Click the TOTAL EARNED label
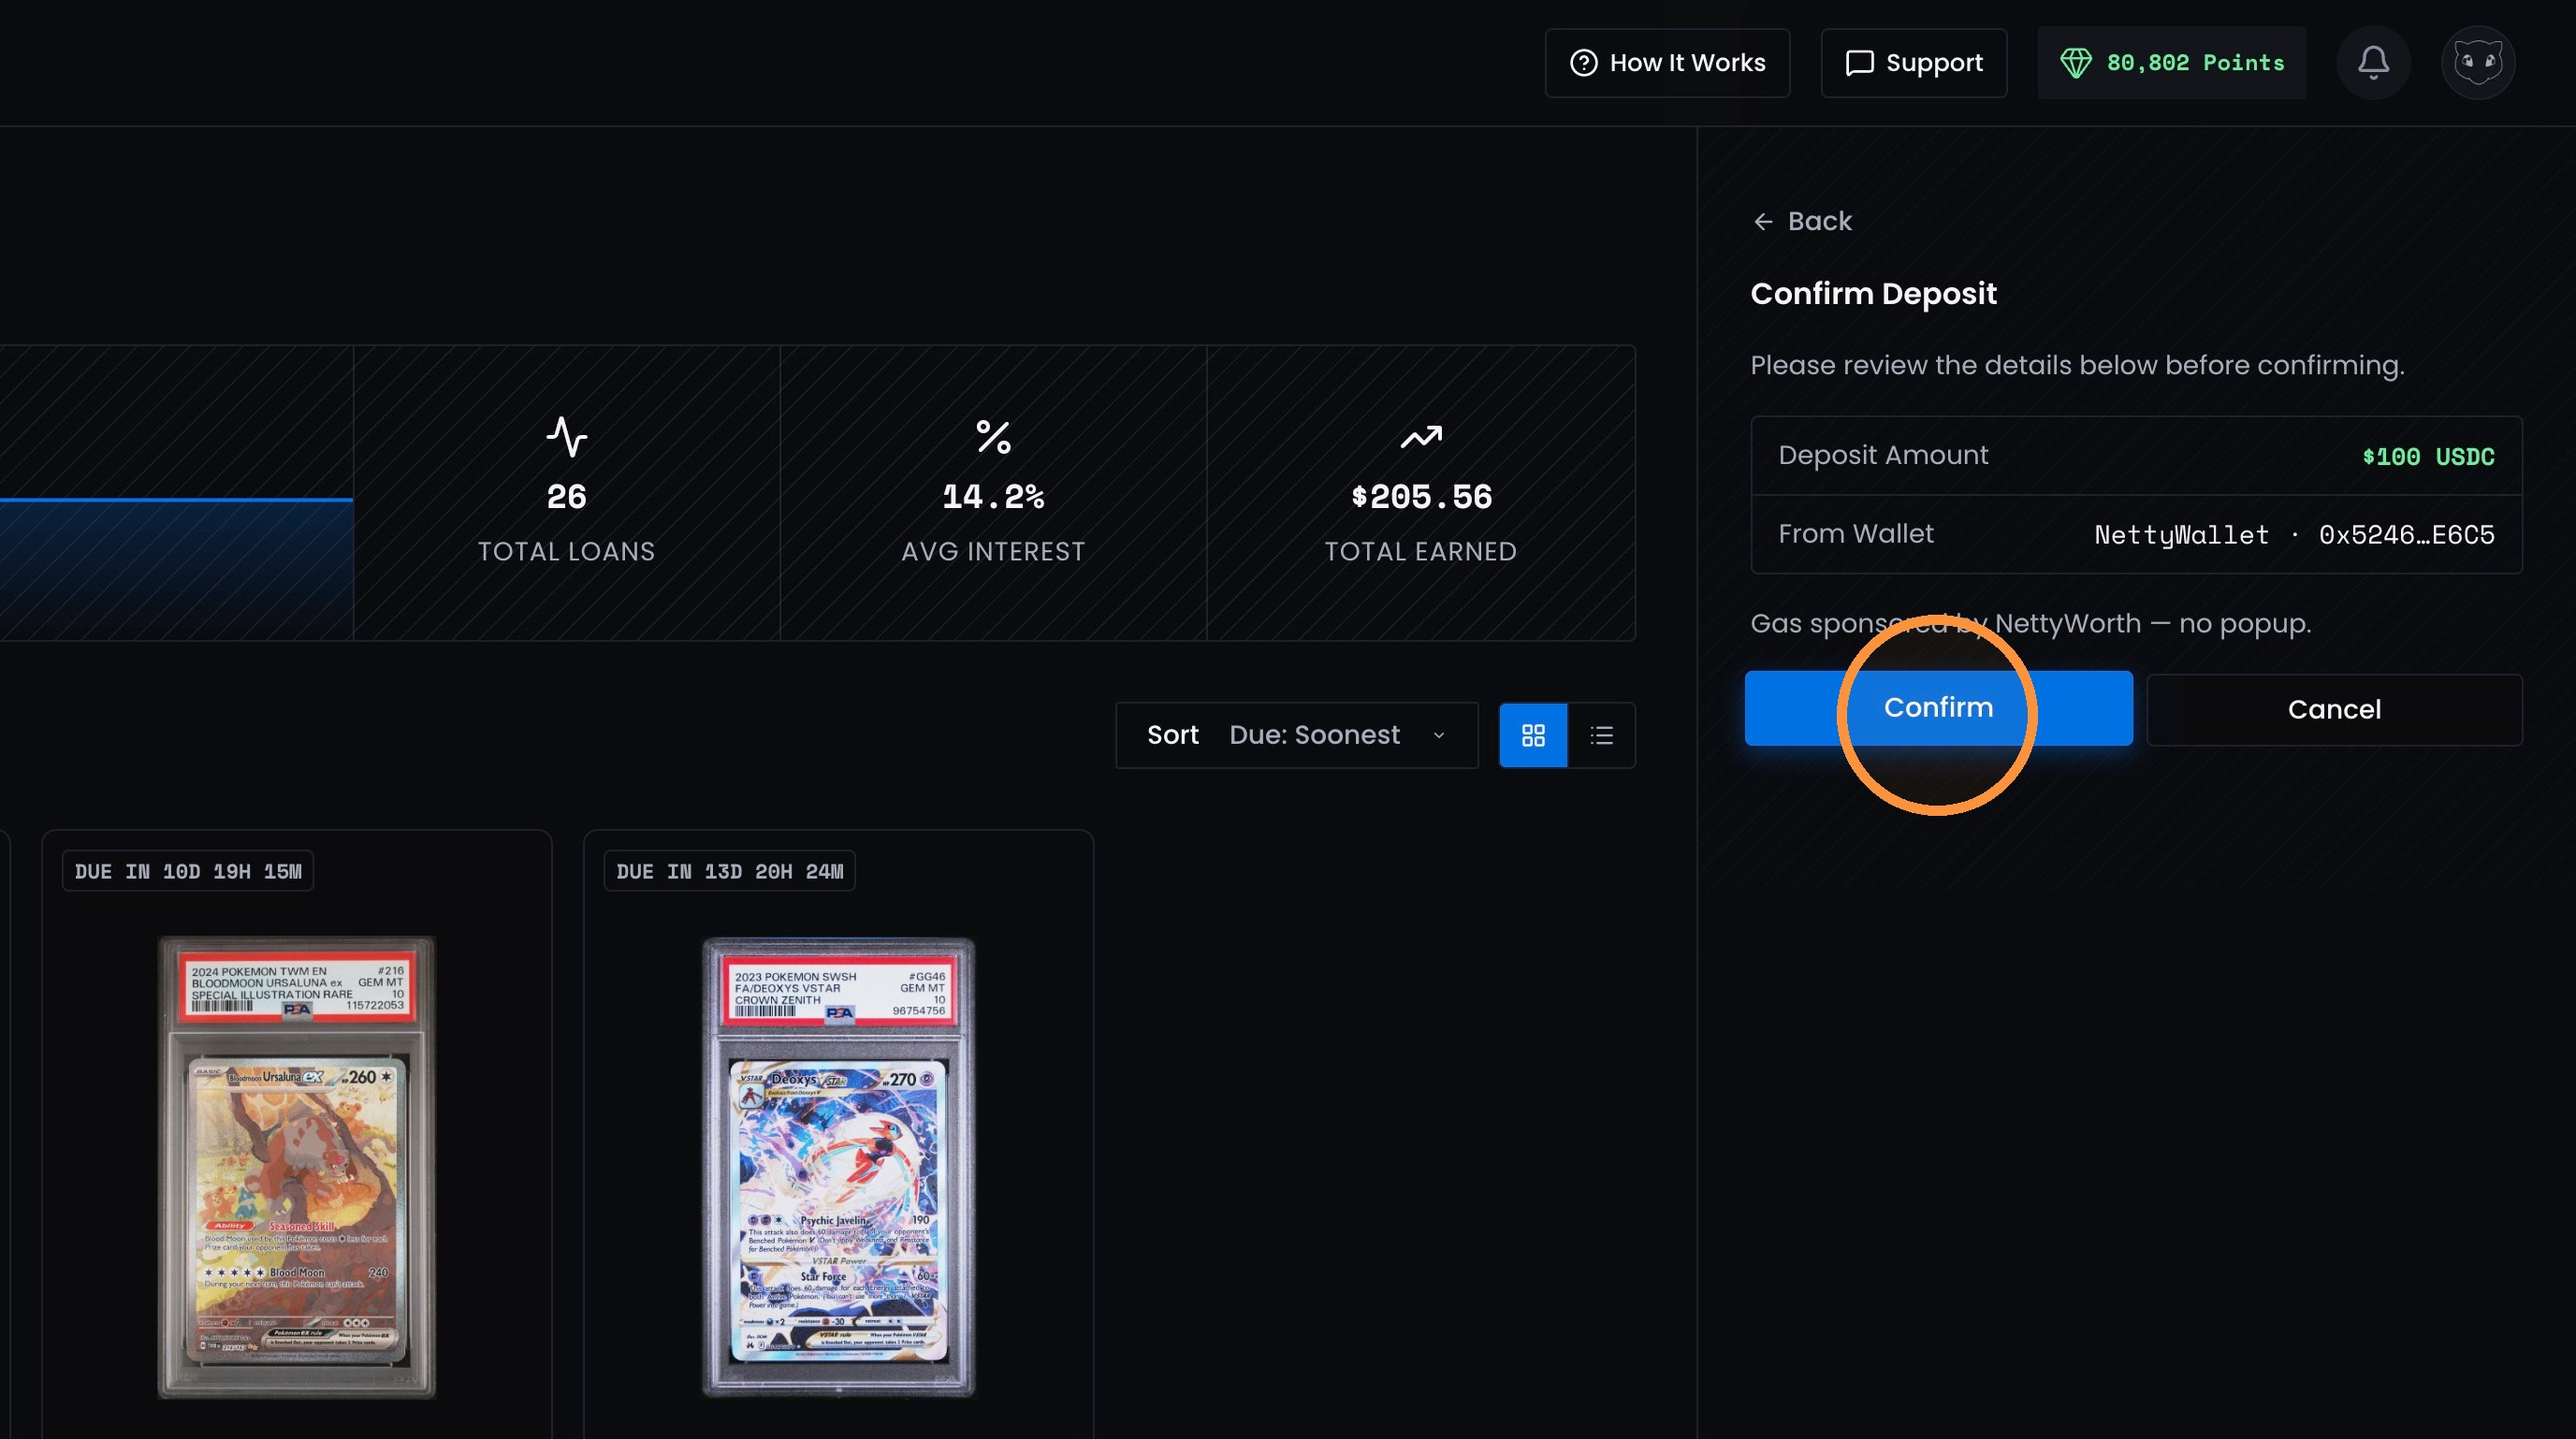 pos(1421,552)
